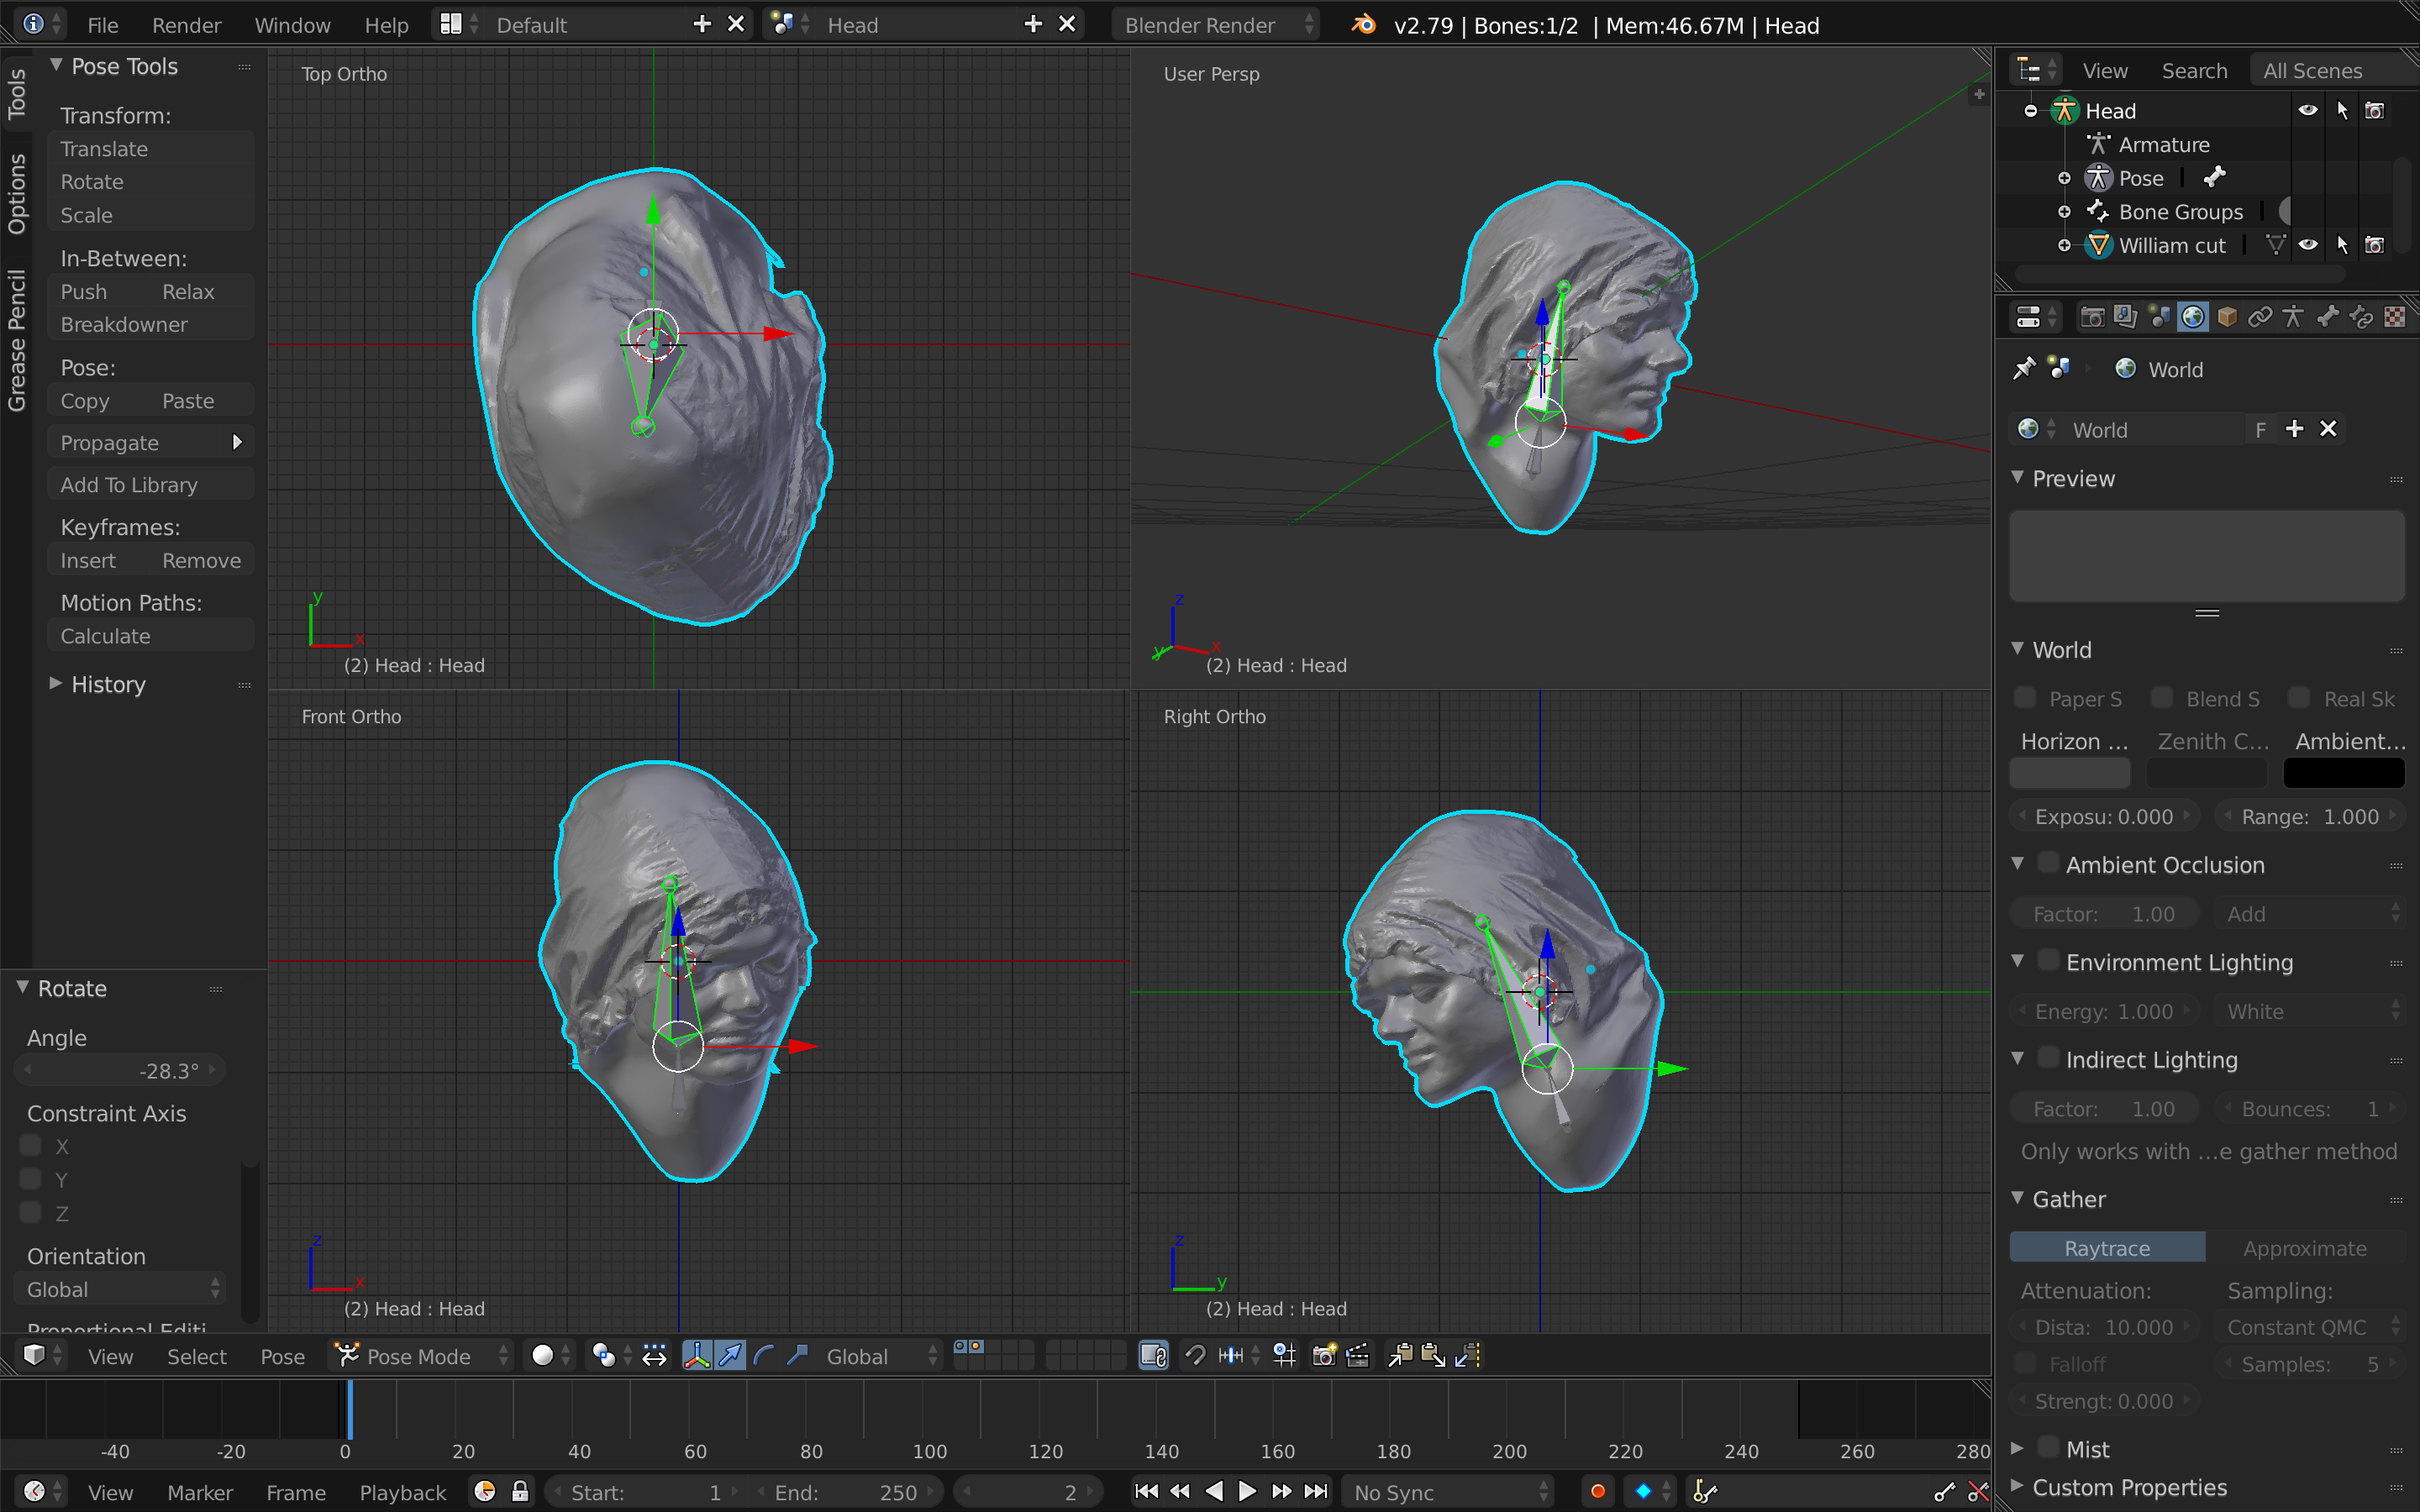Enable the Environment Lighting checkbox
Viewport: 2420px width, 1512px height.
pos(2049,960)
